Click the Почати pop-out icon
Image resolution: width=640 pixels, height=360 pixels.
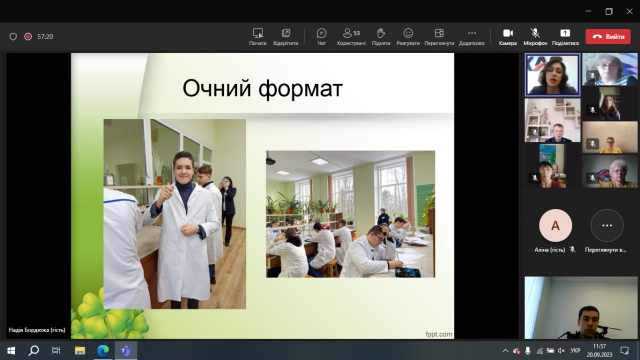tap(258, 36)
